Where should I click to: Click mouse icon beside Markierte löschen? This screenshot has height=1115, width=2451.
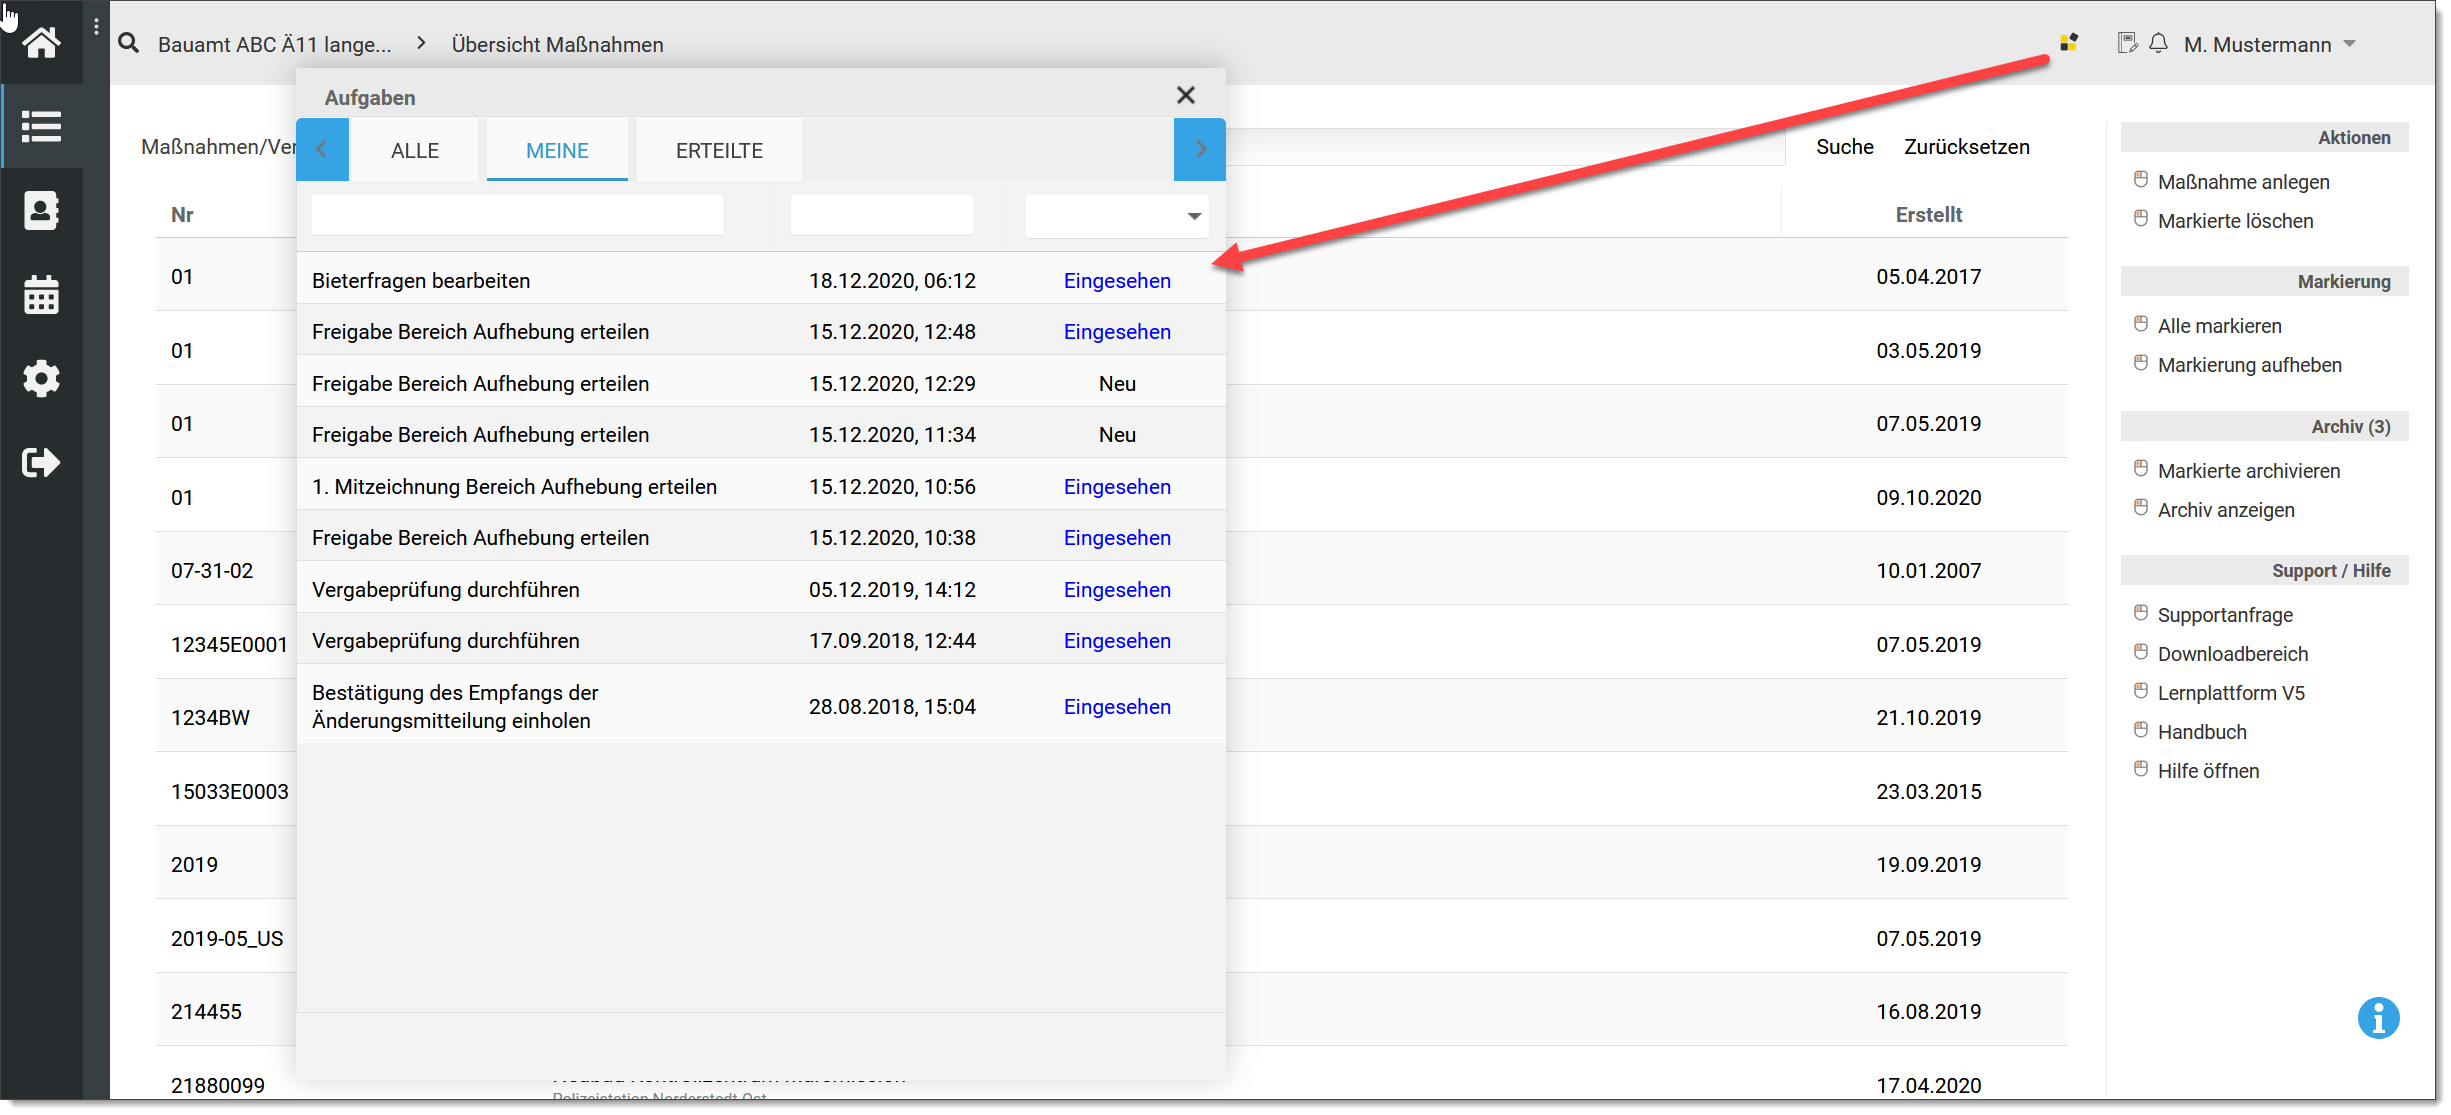pos(2141,219)
